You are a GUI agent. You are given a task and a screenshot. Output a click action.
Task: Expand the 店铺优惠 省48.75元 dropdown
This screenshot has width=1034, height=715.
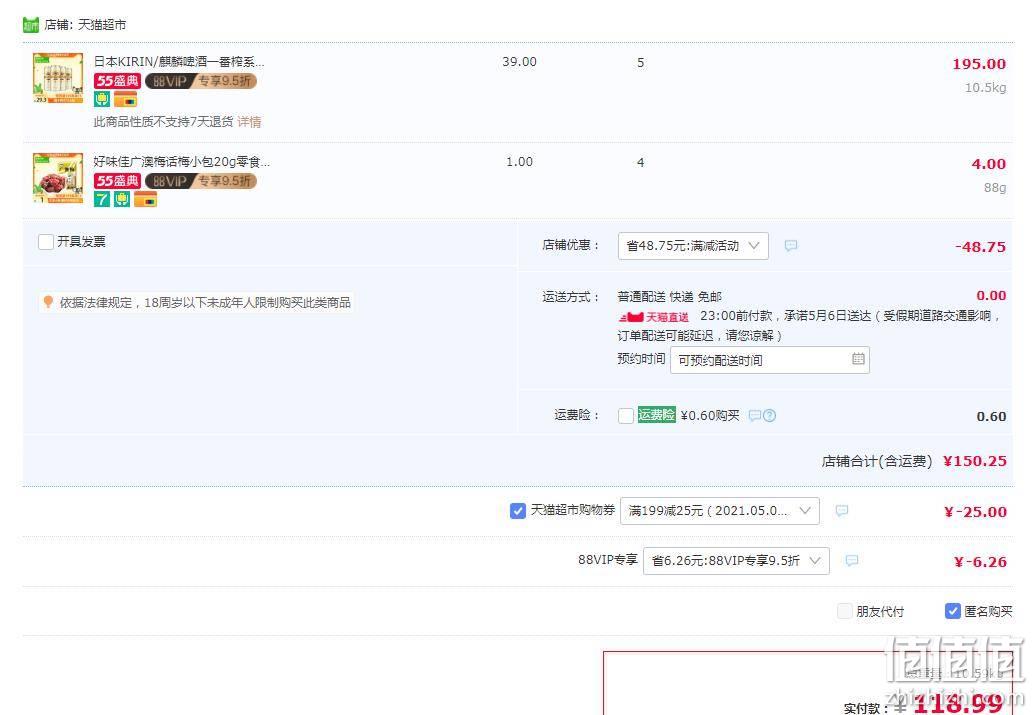click(693, 246)
